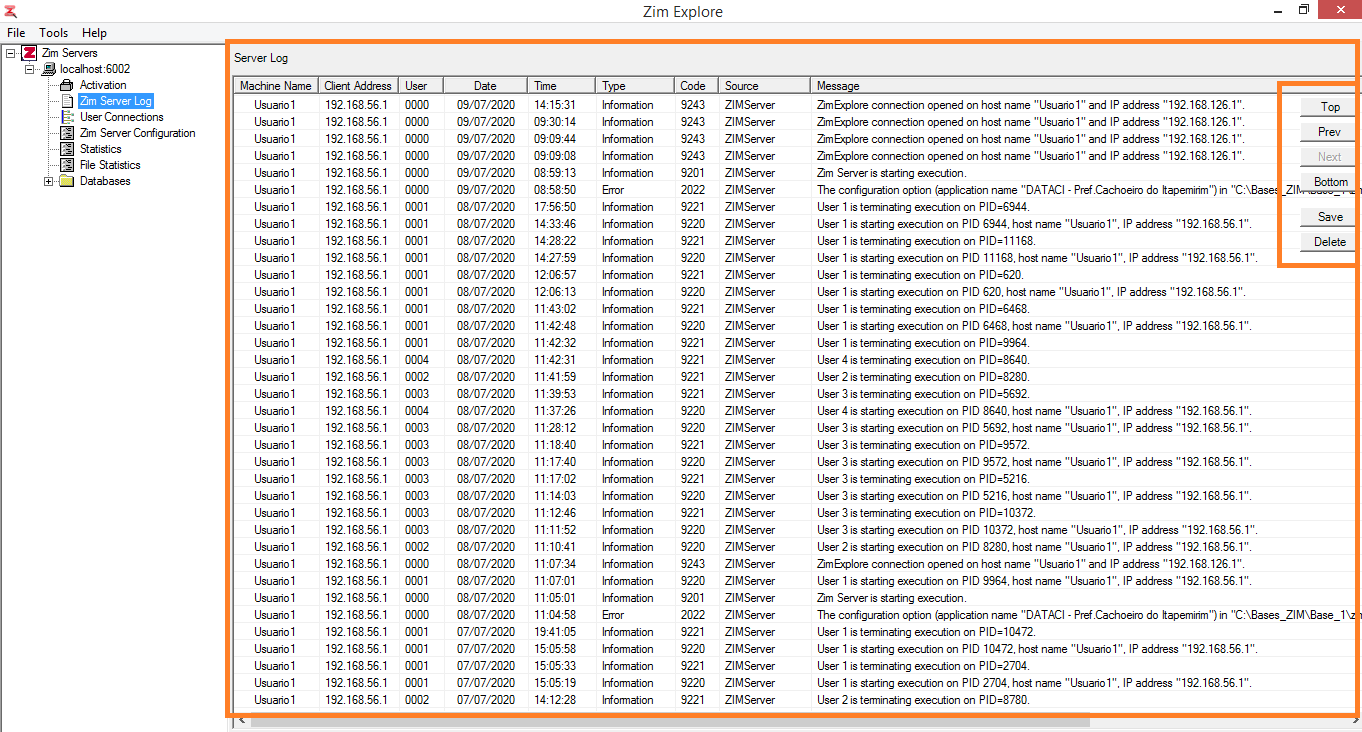The image size is (1362, 732).
Task: Click the Type column header
Action: (x=634, y=86)
